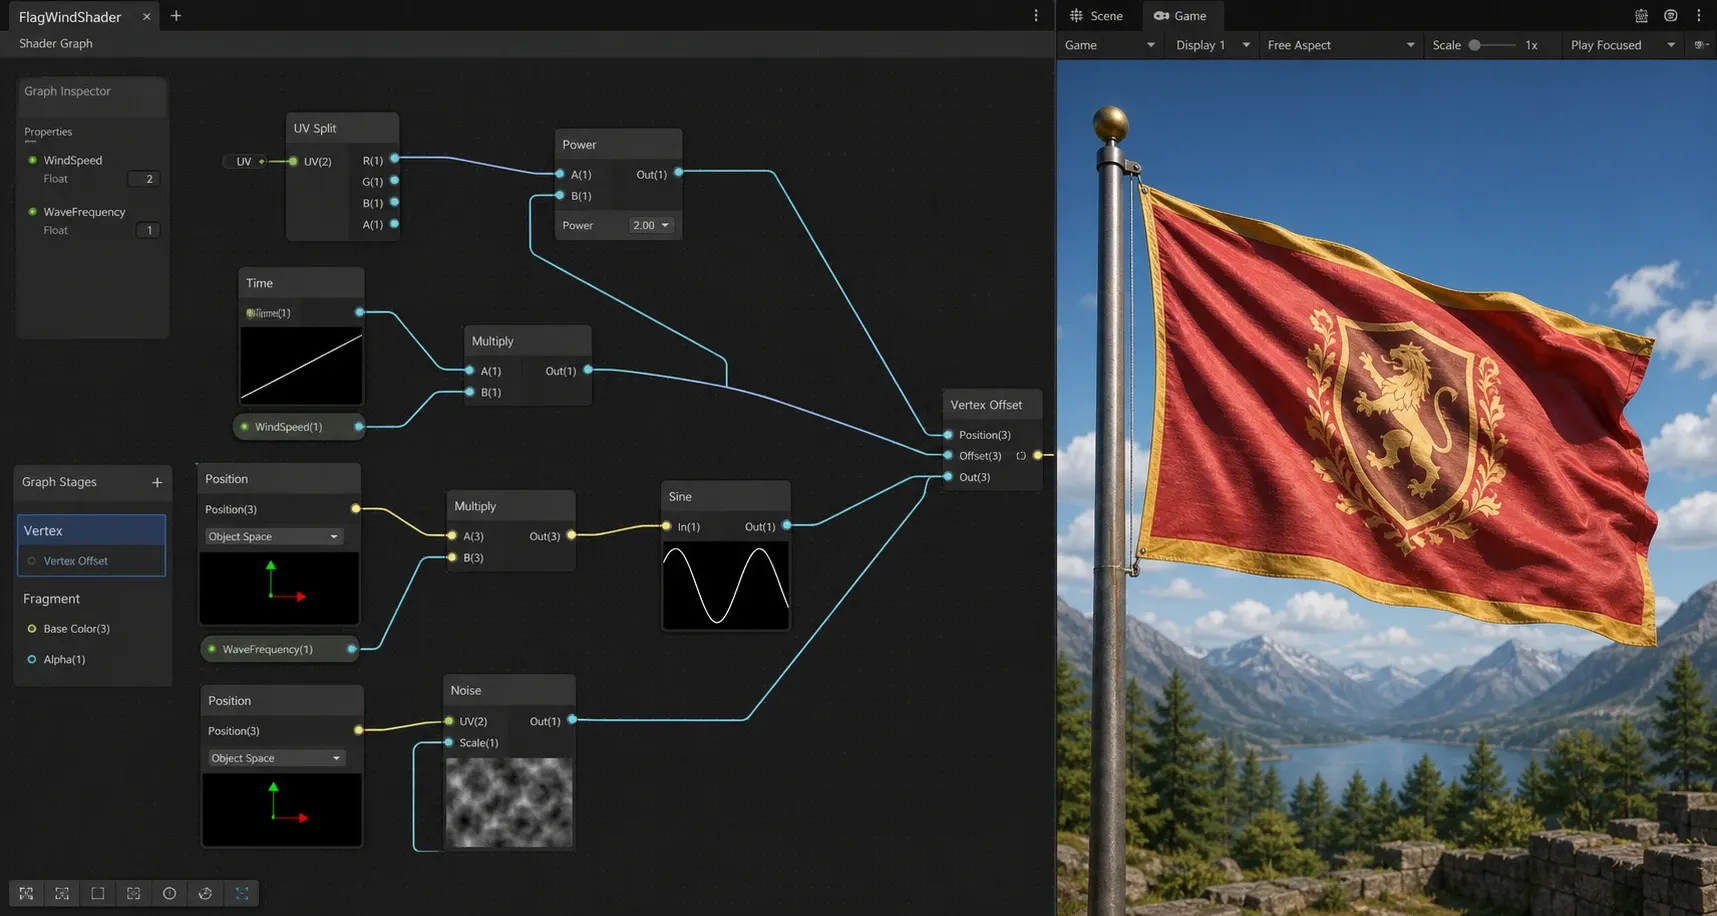Image resolution: width=1717 pixels, height=916 pixels.
Task: Open the gizmos dropdown icon after Play Focused
Action: [1701, 45]
